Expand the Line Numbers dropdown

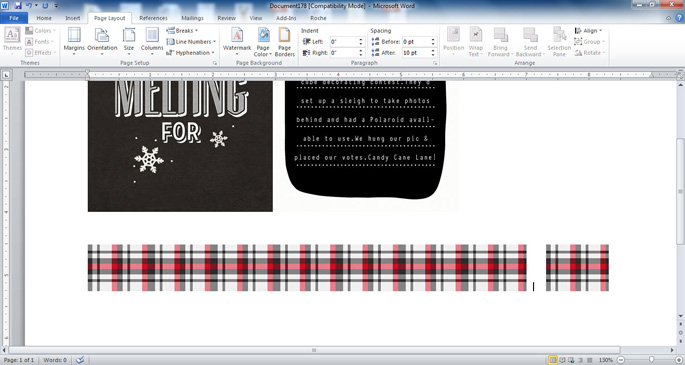[191, 41]
